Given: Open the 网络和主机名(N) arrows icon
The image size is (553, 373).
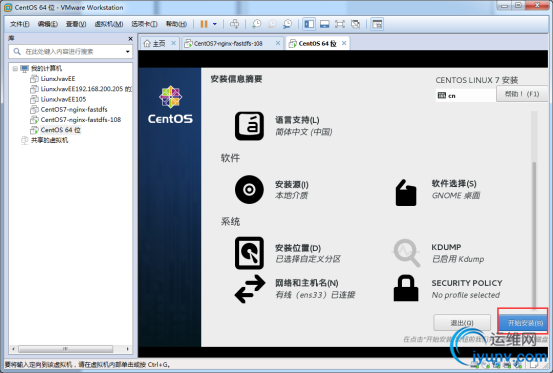Looking at the screenshot, I should pyautogui.click(x=250, y=289).
